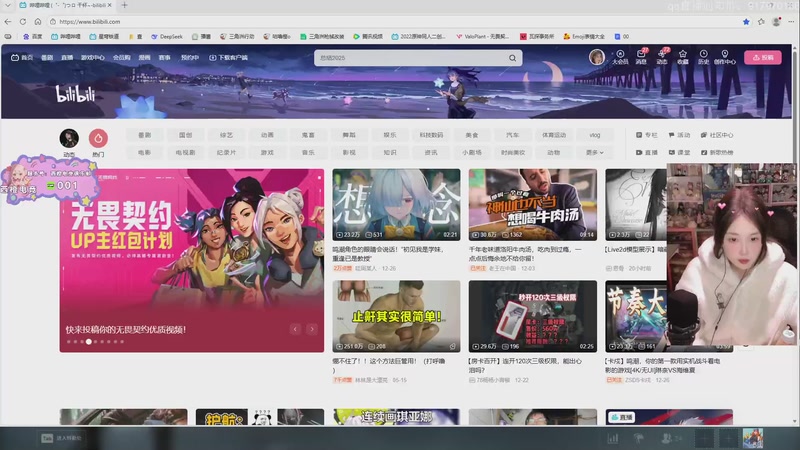The height and width of the screenshot is (450, 800).
Task: Open 消息 messages icon
Action: 641,57
